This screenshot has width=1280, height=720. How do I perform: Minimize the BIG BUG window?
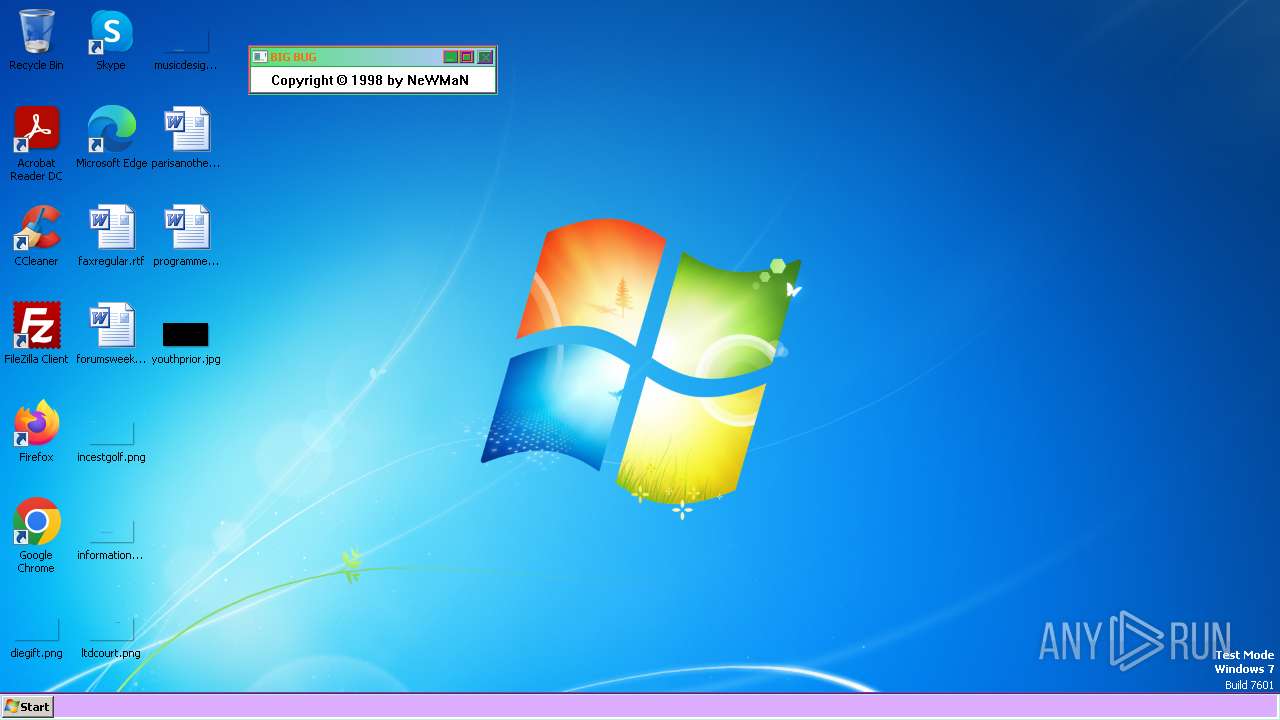[x=451, y=57]
